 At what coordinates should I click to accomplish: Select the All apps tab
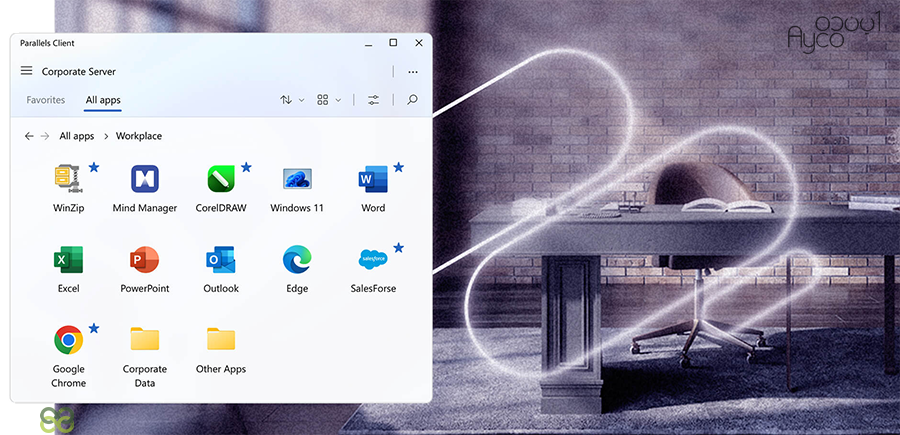point(103,100)
